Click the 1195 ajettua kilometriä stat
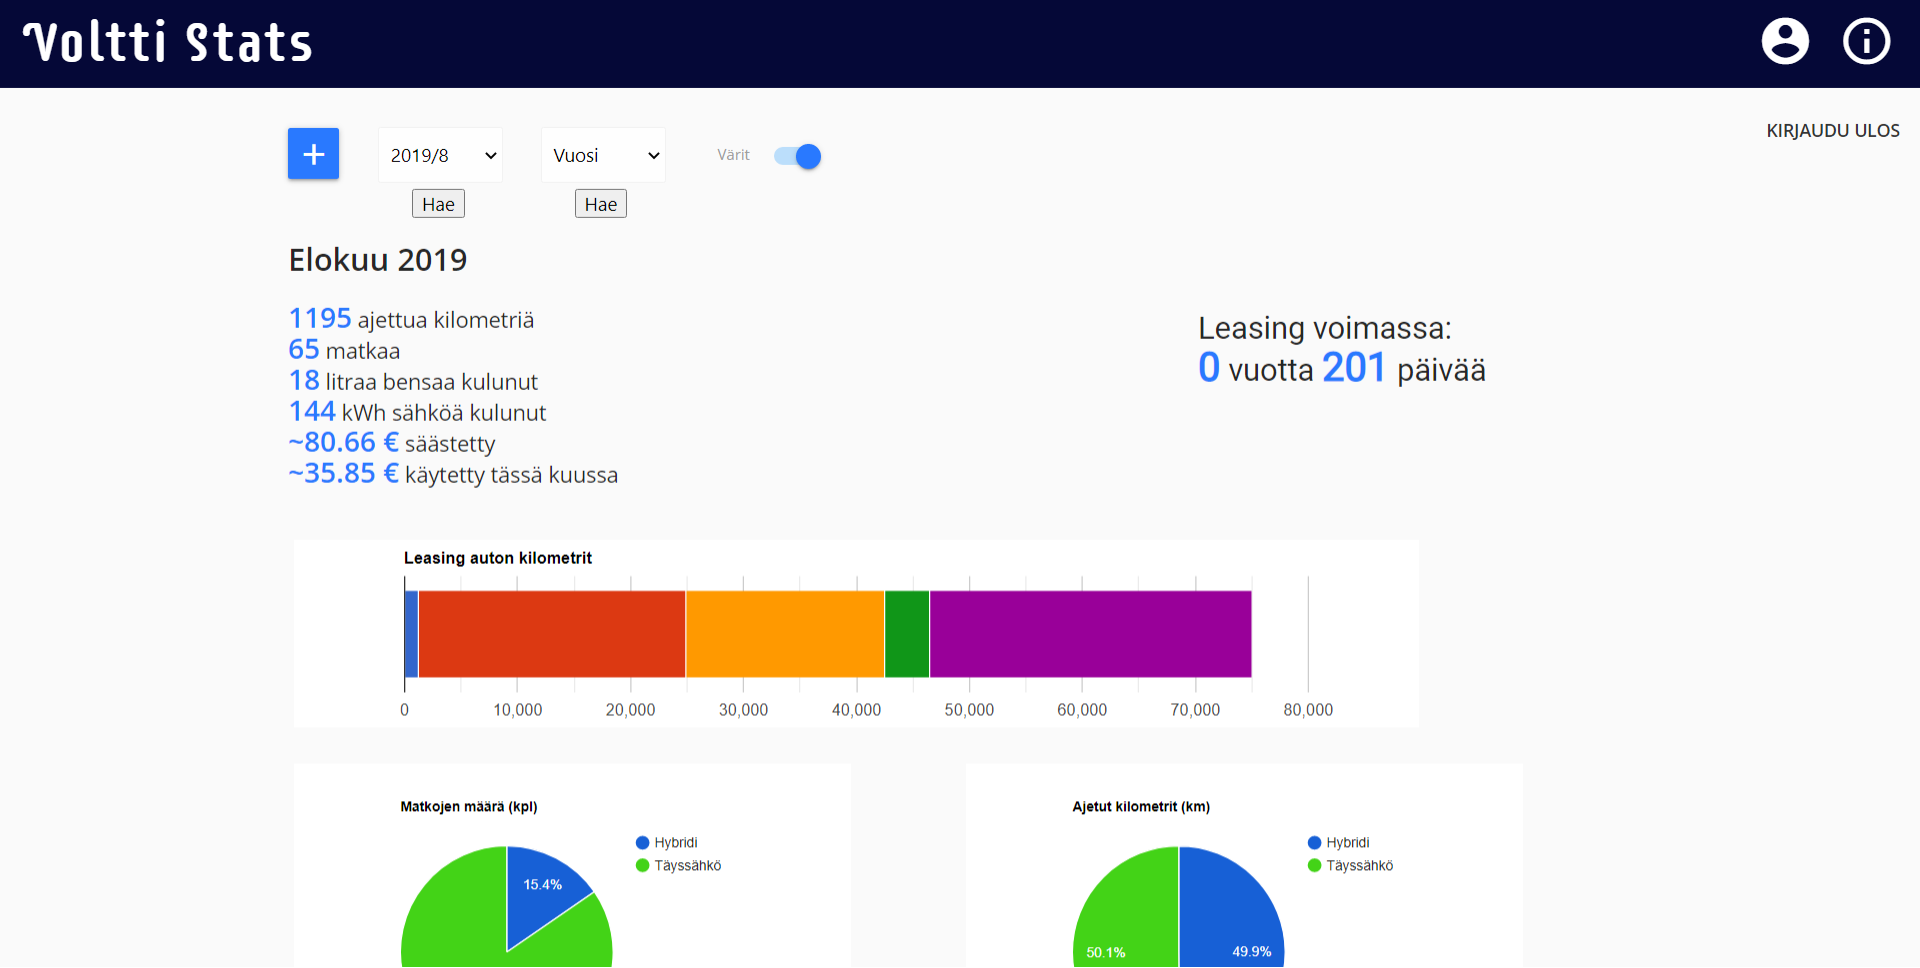 pos(411,319)
